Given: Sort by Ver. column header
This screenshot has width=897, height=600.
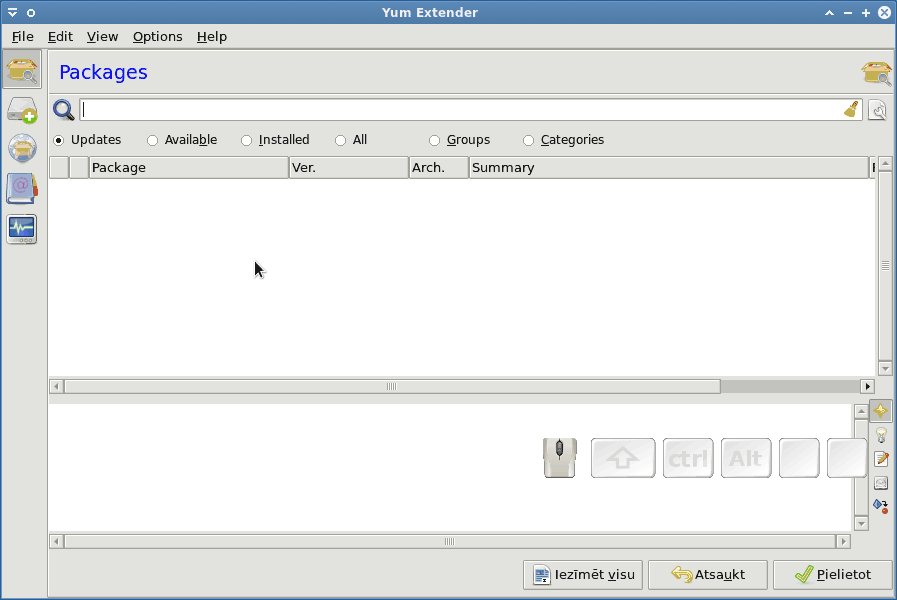Looking at the screenshot, I should (349, 168).
